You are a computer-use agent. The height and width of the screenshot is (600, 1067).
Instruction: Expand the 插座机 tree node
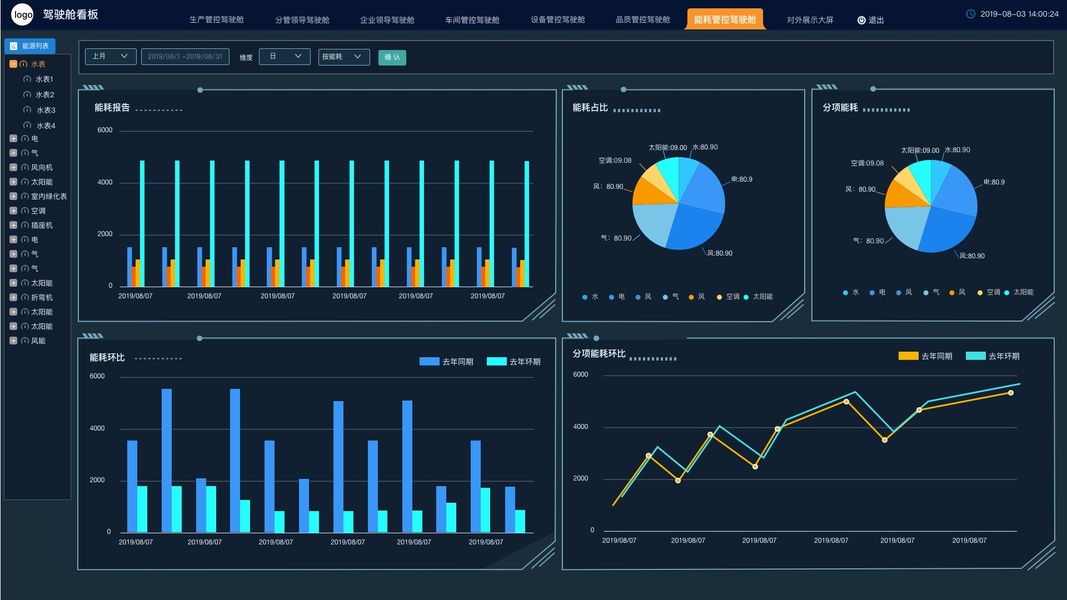point(13,225)
